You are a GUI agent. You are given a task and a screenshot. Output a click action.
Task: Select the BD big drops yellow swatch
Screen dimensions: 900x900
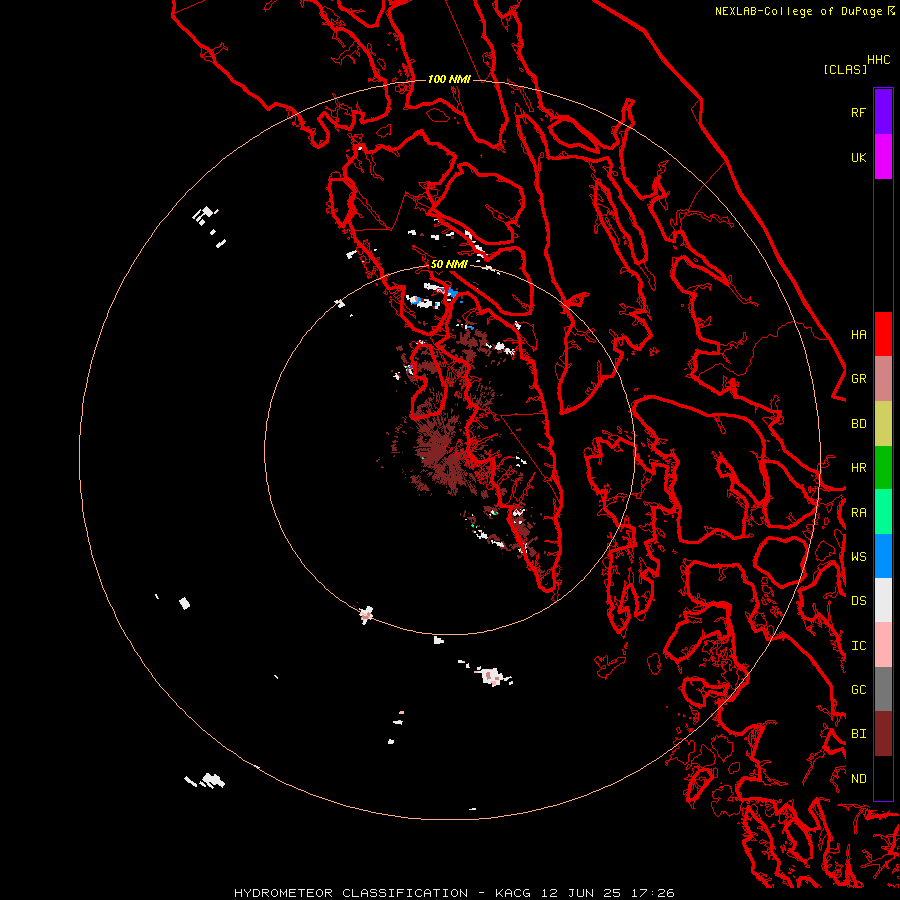883,423
